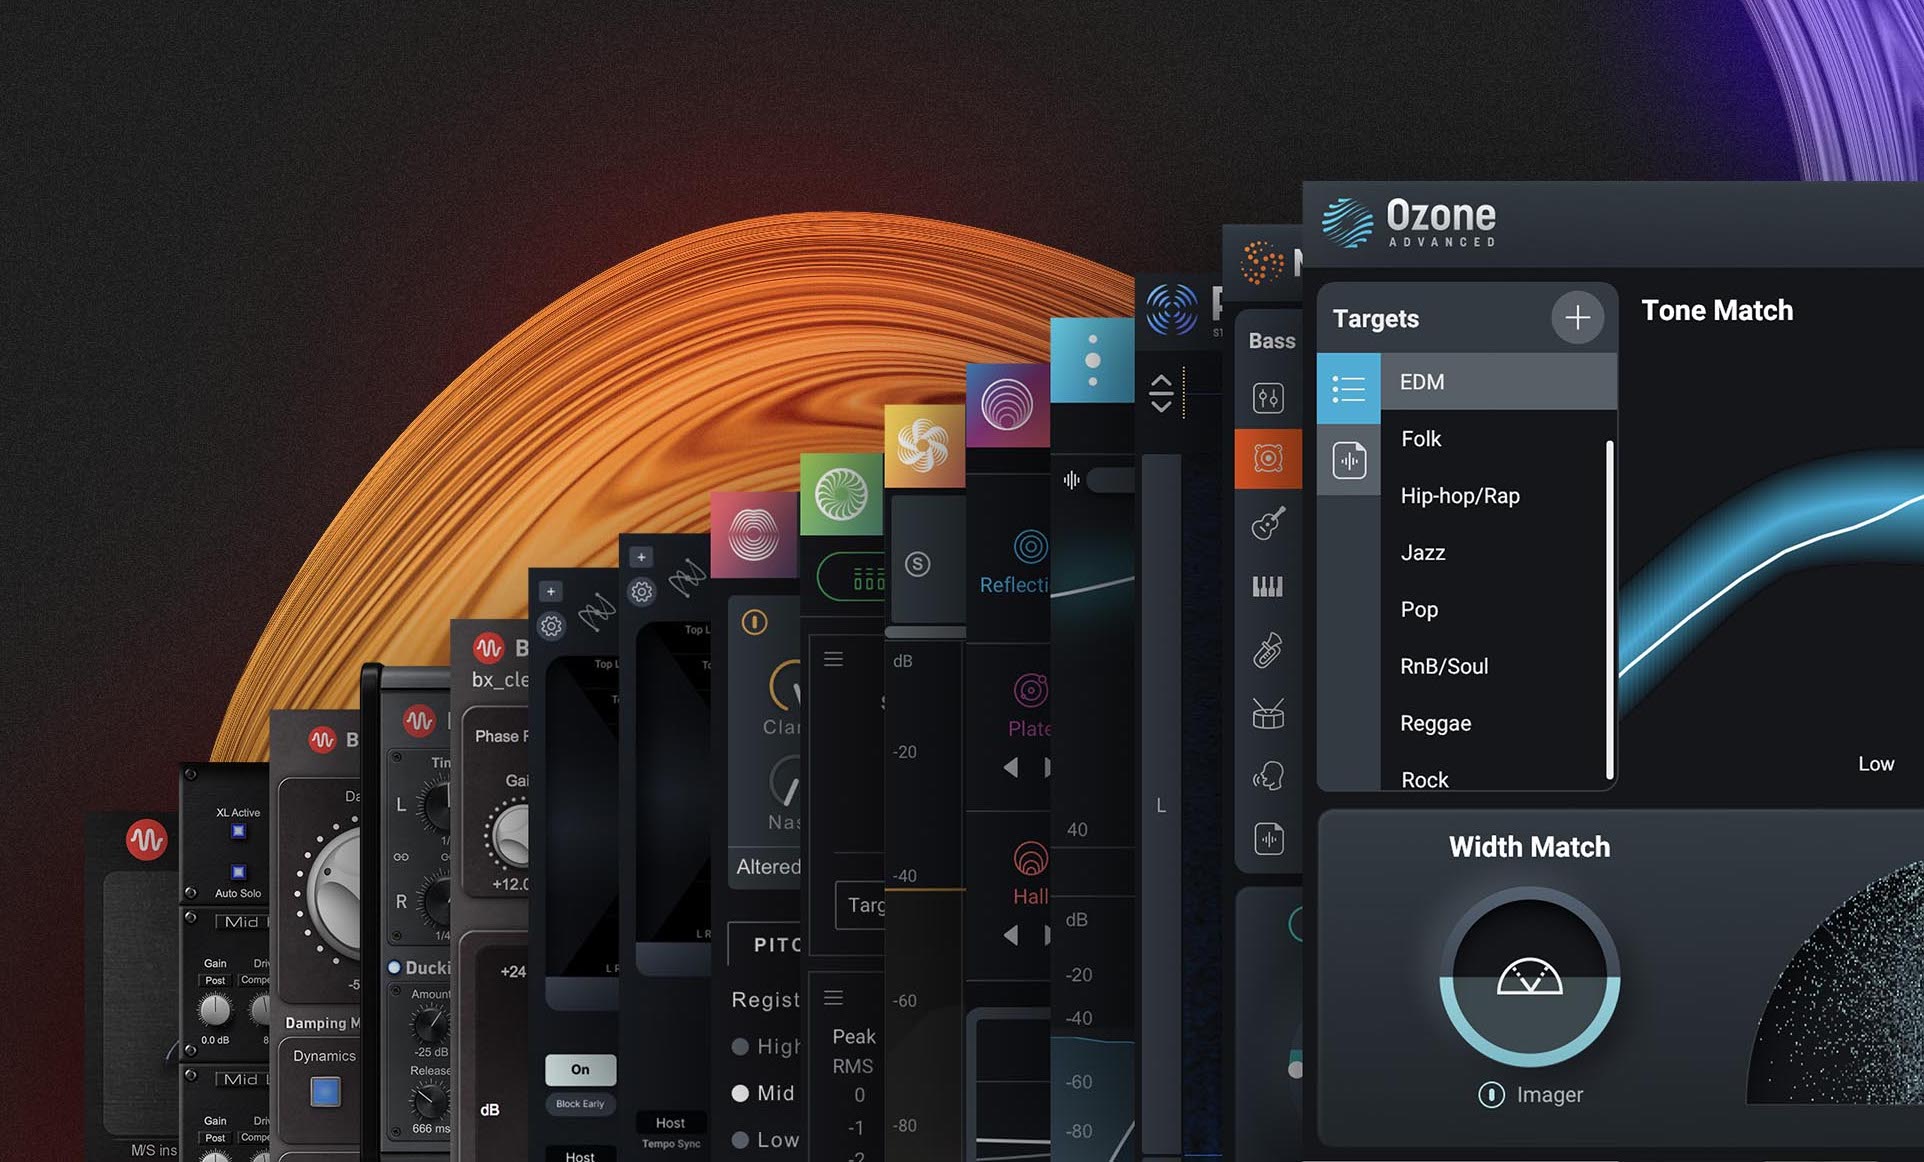
Task: Click the Targets list scrollbar
Action: (1609, 609)
